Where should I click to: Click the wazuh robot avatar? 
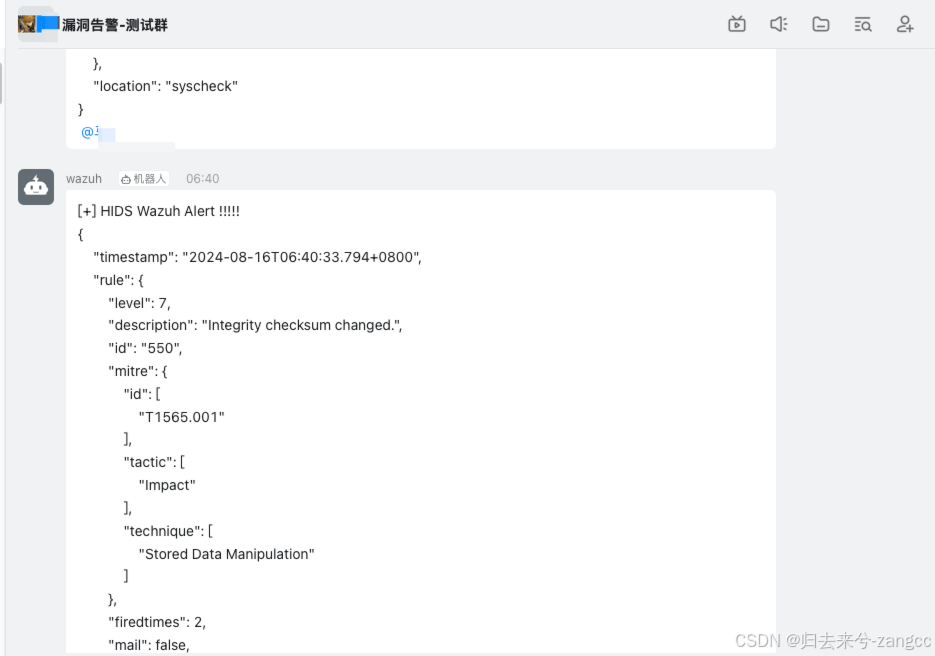36,187
